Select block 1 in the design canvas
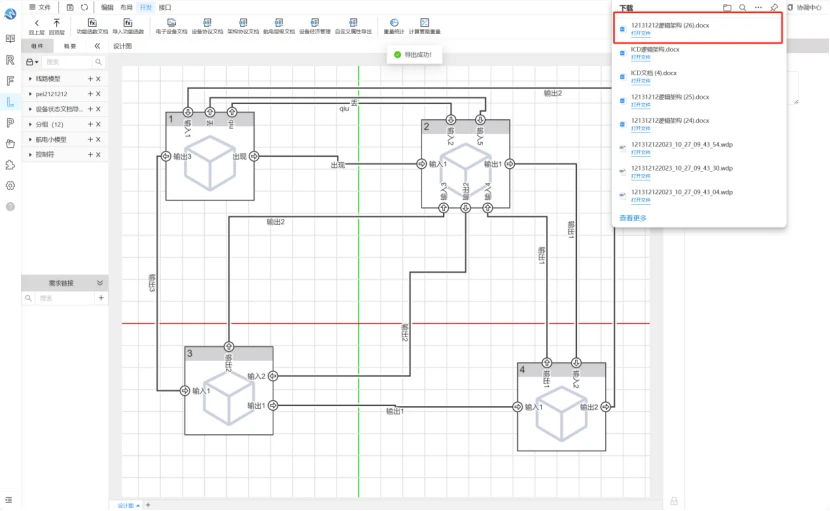The image size is (830, 511). [x=210, y=156]
